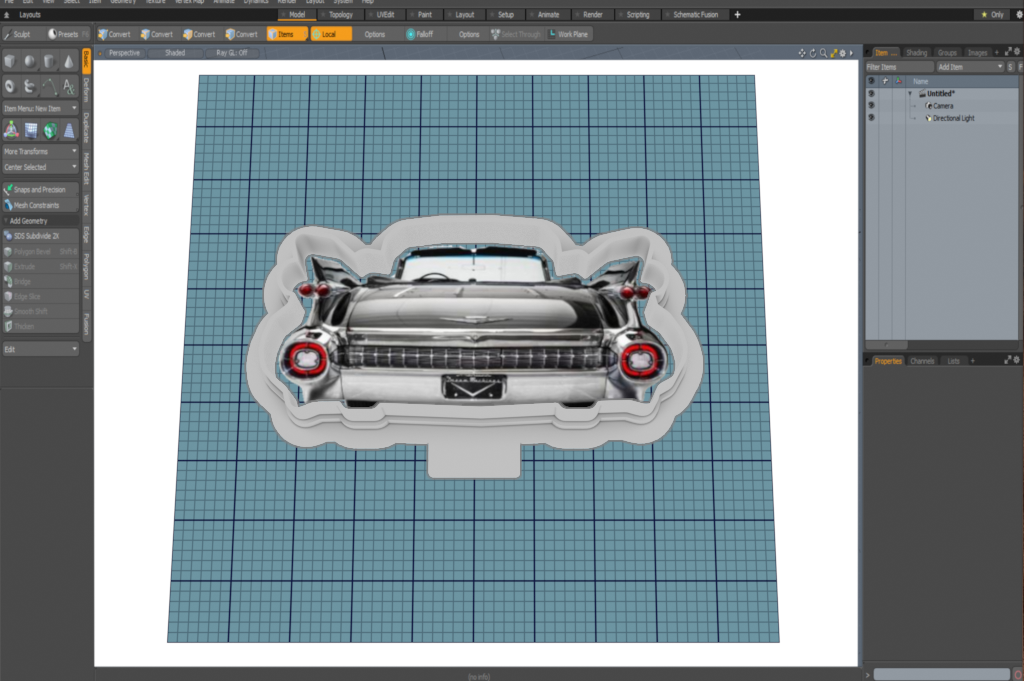Activate the Text tool icon
The image size is (1024, 681).
[68, 86]
